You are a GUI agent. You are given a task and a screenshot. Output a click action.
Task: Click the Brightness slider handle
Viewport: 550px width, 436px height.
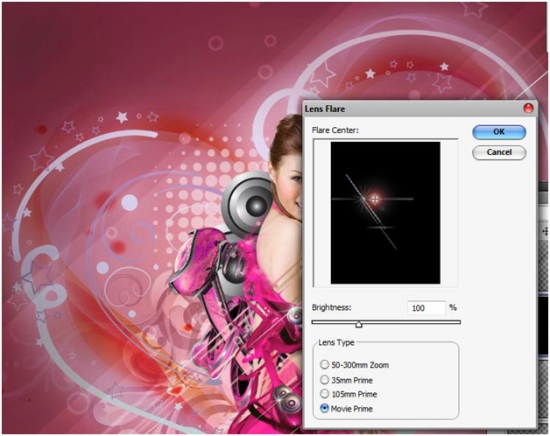point(358,324)
